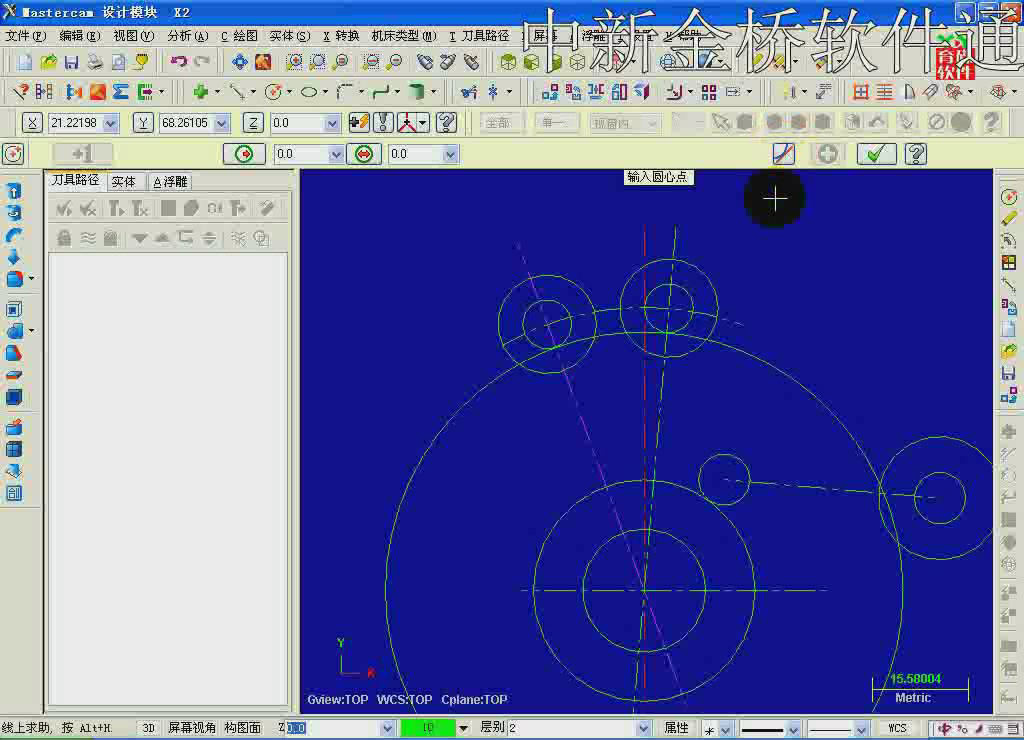This screenshot has width=1024, height=740.
Task: Toggle the Y coordinate lock button
Action: [x=143, y=123]
